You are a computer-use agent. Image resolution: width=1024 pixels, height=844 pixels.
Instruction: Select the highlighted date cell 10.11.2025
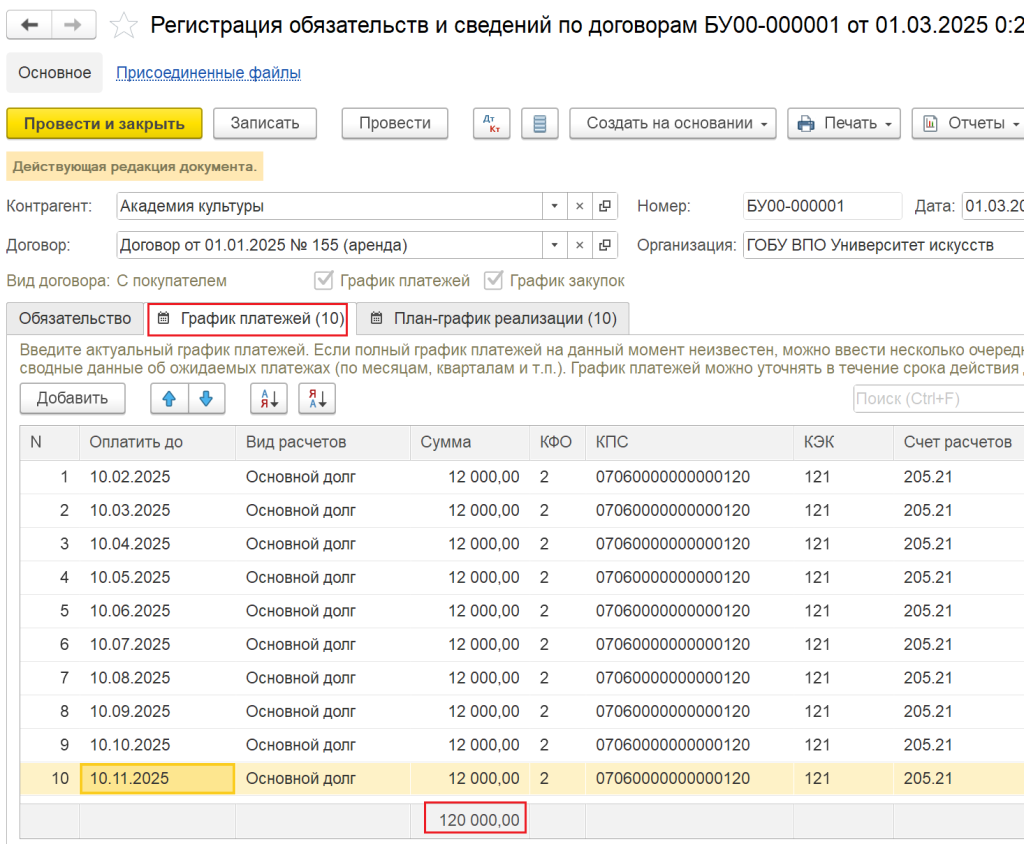point(157,779)
